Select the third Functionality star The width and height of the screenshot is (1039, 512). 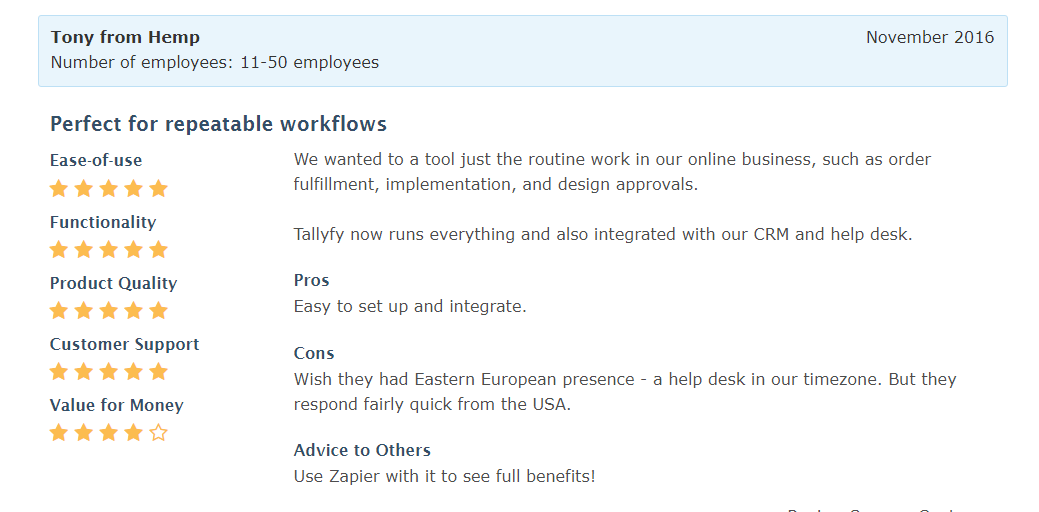coord(109,250)
